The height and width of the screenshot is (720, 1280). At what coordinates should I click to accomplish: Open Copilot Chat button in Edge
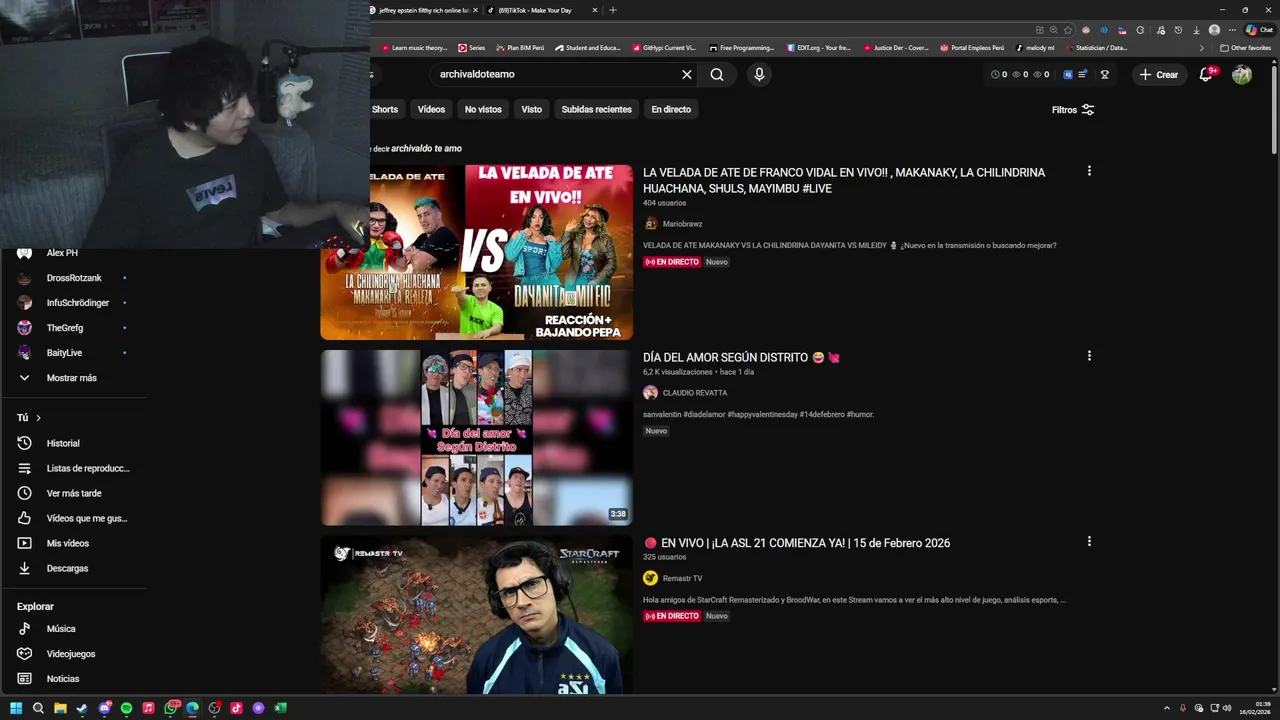(x=1259, y=30)
